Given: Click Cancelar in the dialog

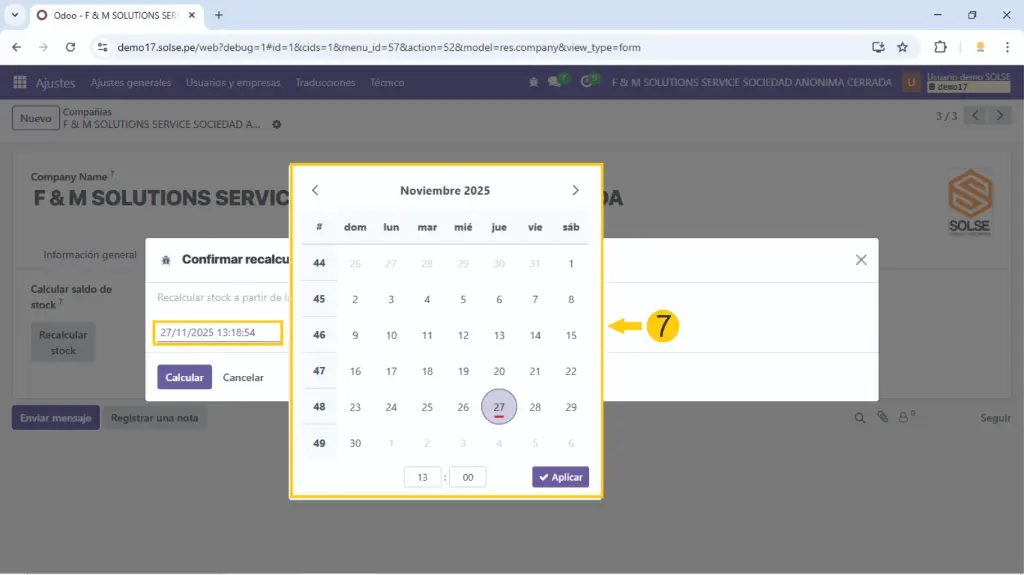Looking at the screenshot, I should tap(243, 377).
